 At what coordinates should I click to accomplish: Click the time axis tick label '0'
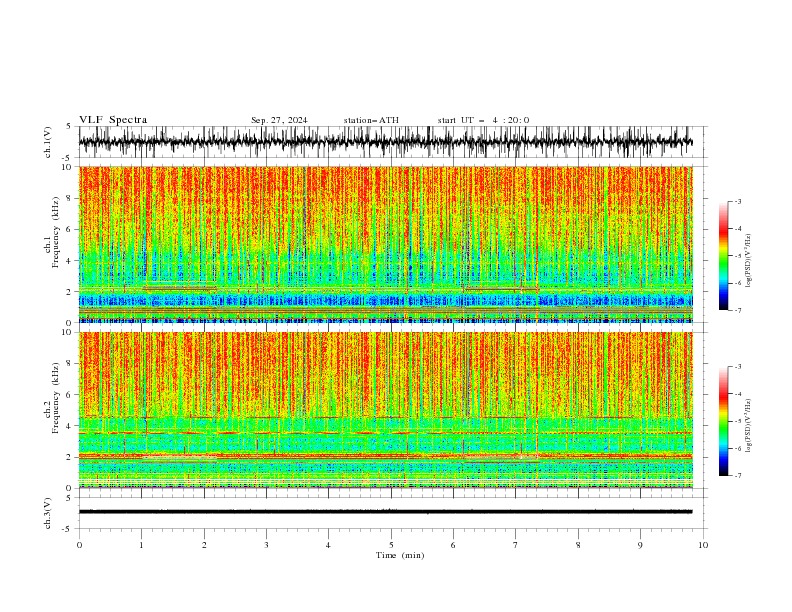point(79,545)
